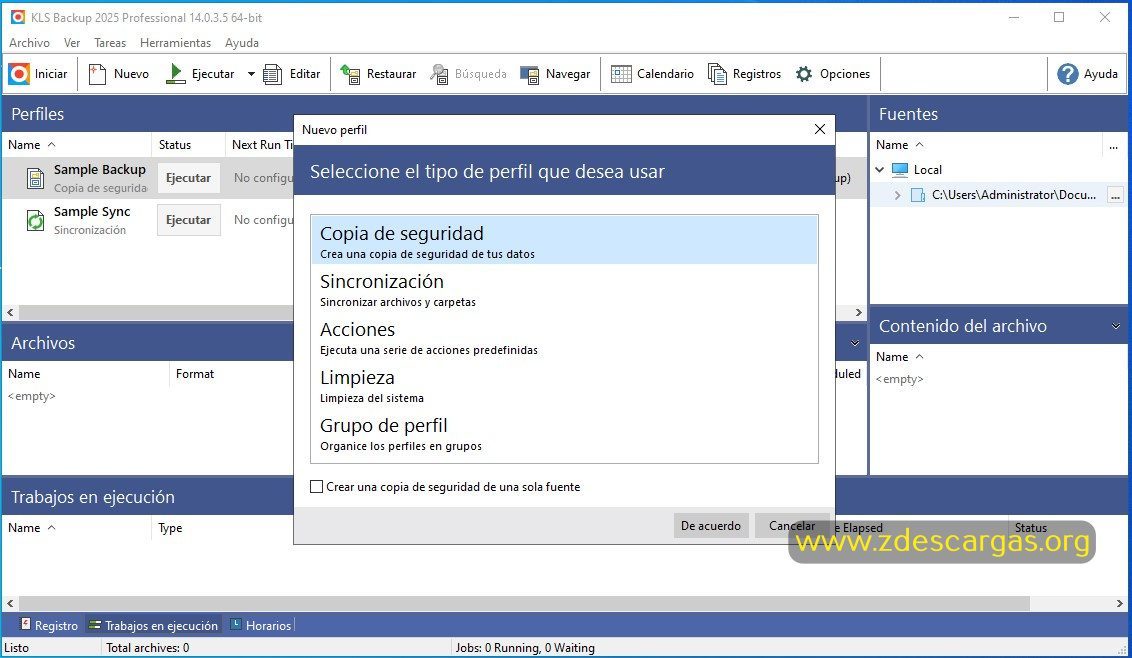The image size is (1132, 658).
Task: Open Editar profile editor icon
Action: tap(272, 74)
